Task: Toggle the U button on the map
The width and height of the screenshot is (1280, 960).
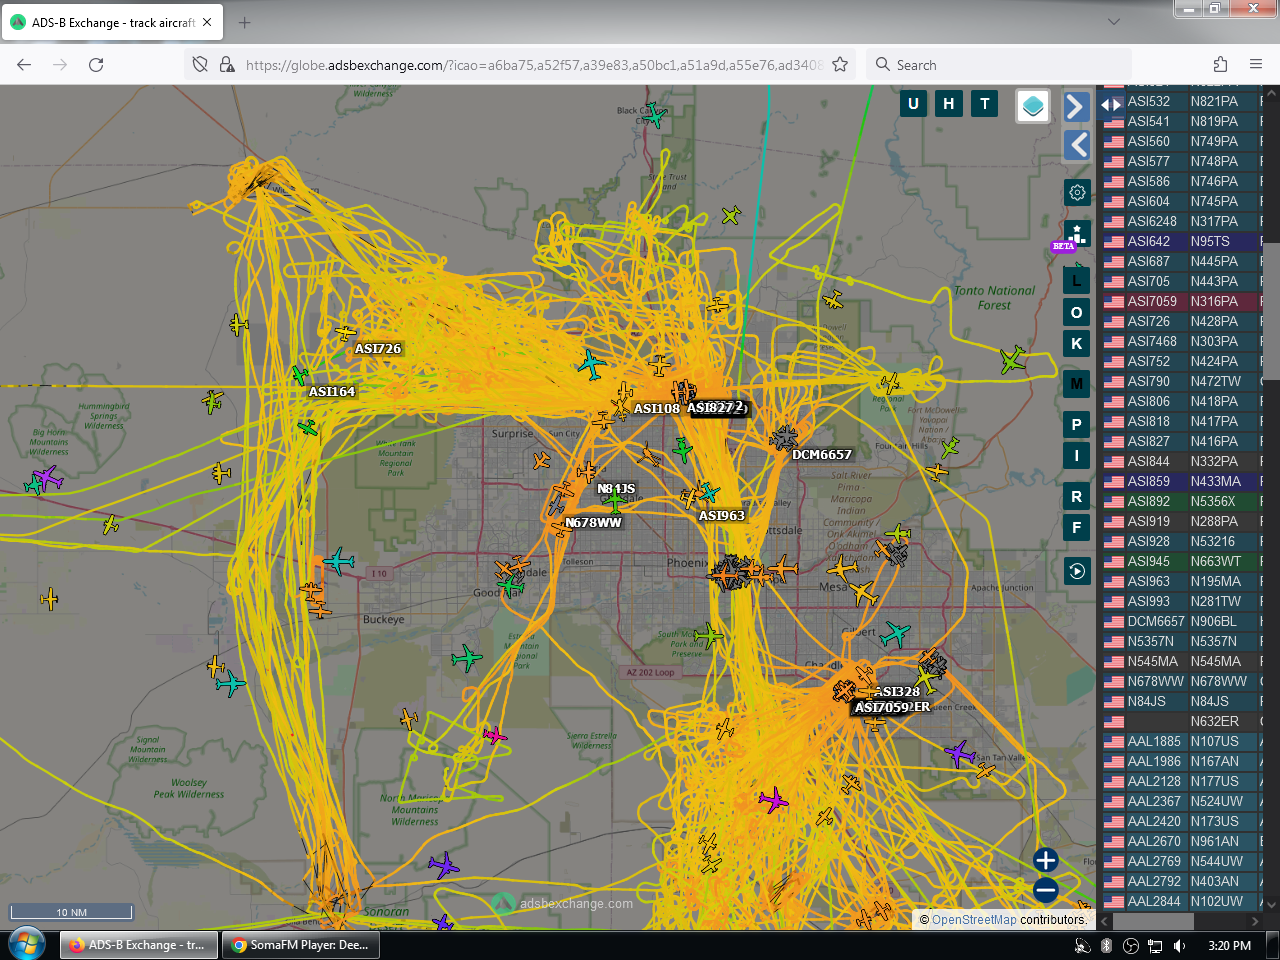Action: pos(913,103)
